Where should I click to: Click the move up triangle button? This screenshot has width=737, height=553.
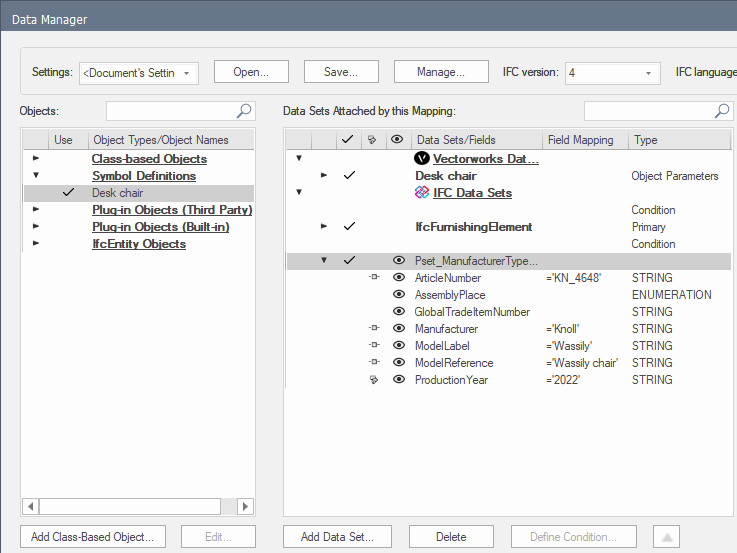point(667,537)
